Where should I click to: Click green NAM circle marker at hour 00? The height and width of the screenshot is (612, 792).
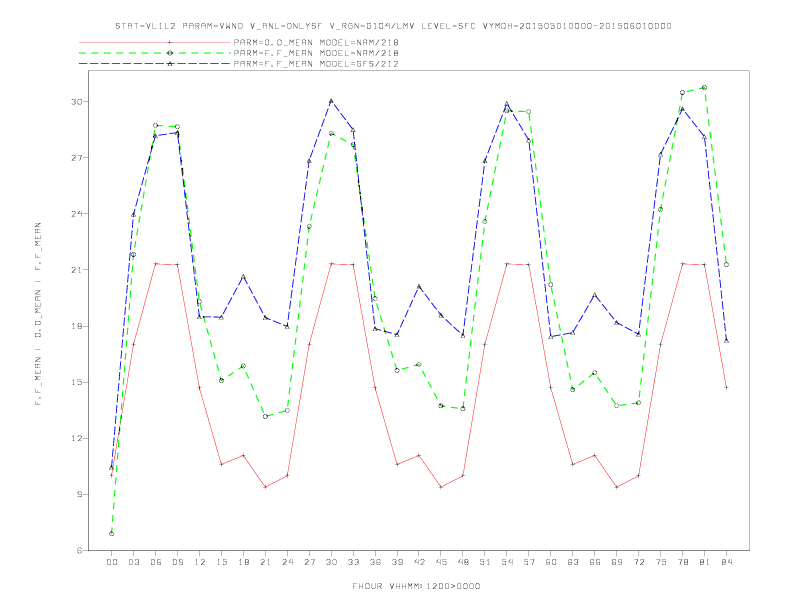(112, 534)
